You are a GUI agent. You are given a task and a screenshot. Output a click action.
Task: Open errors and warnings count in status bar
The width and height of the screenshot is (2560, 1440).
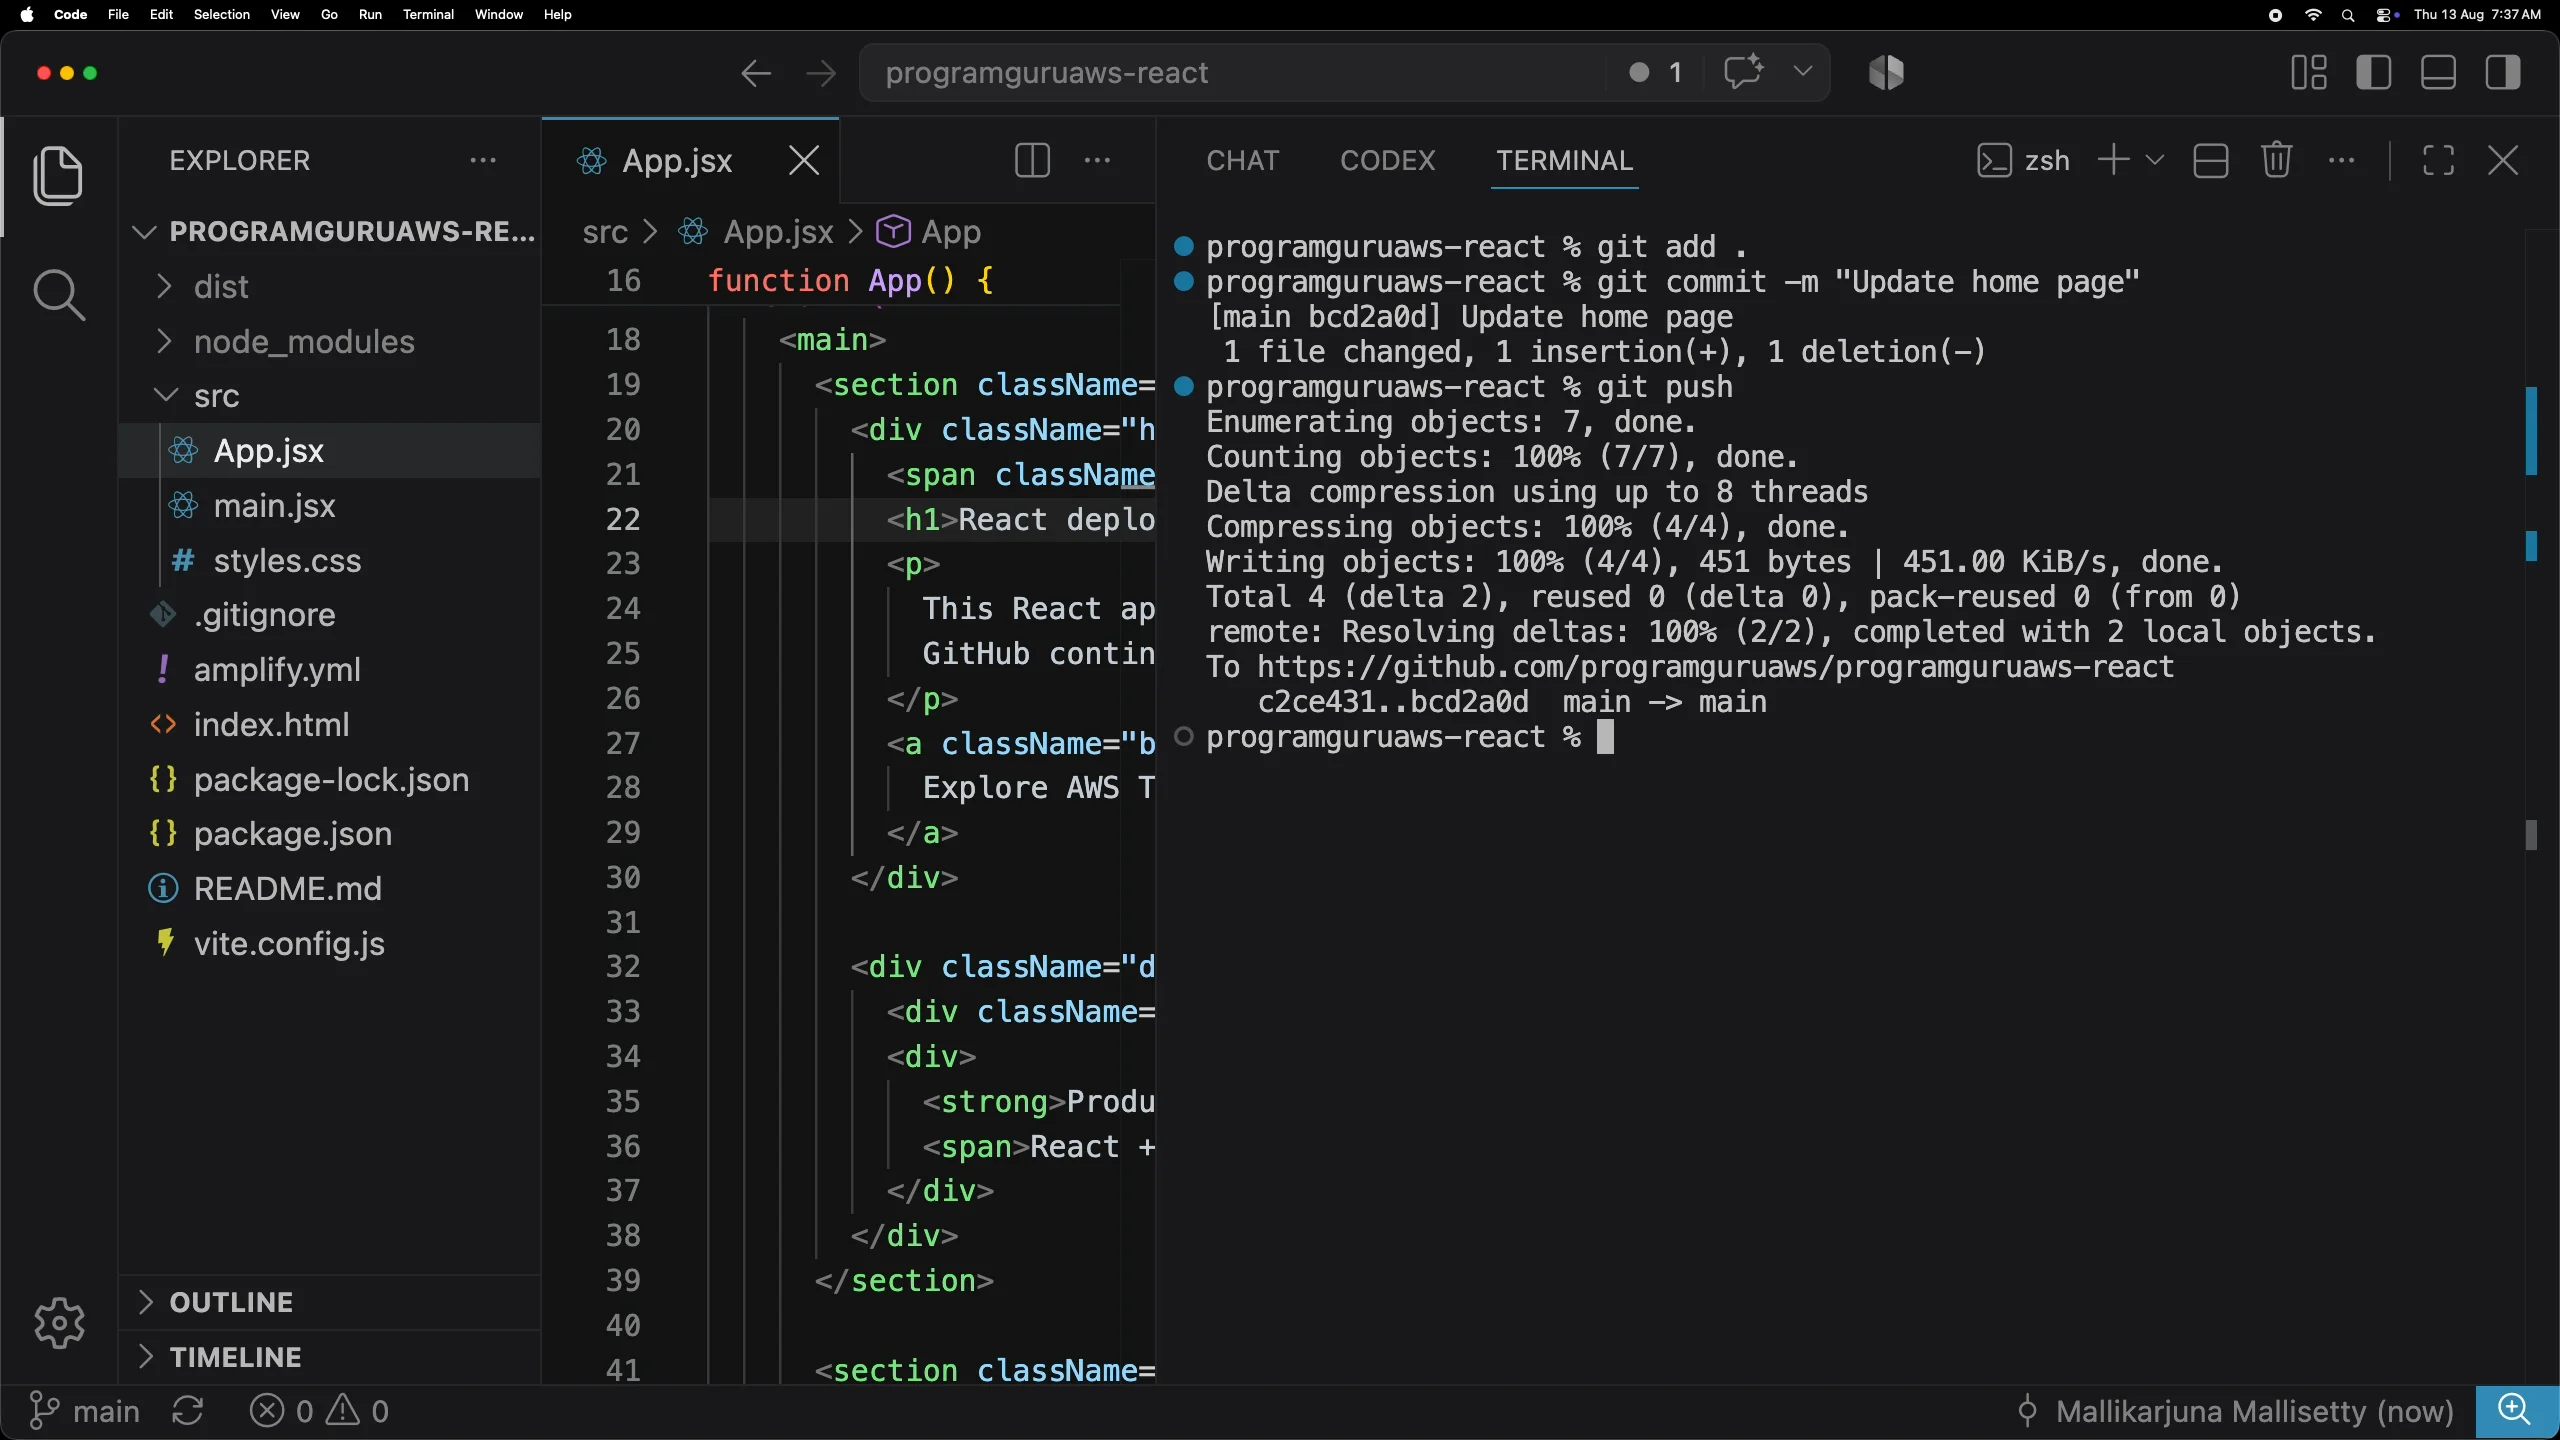pos(319,1411)
